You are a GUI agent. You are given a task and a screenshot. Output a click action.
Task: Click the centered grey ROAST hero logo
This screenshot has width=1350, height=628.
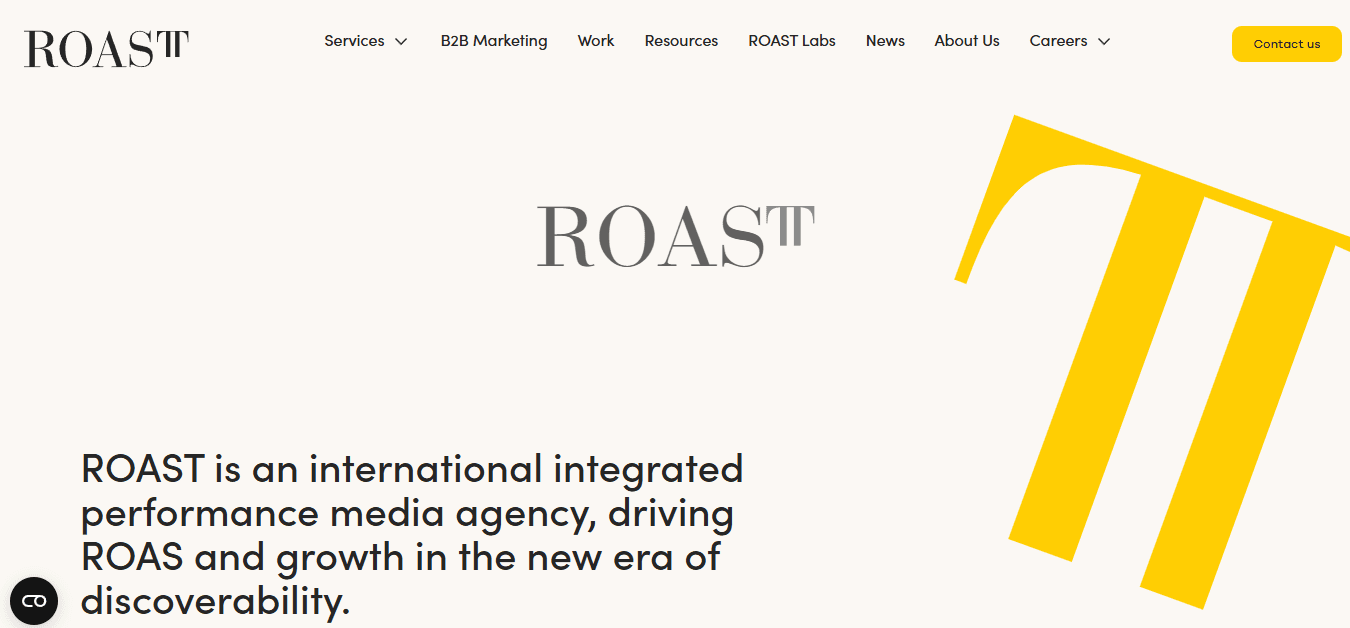point(676,237)
